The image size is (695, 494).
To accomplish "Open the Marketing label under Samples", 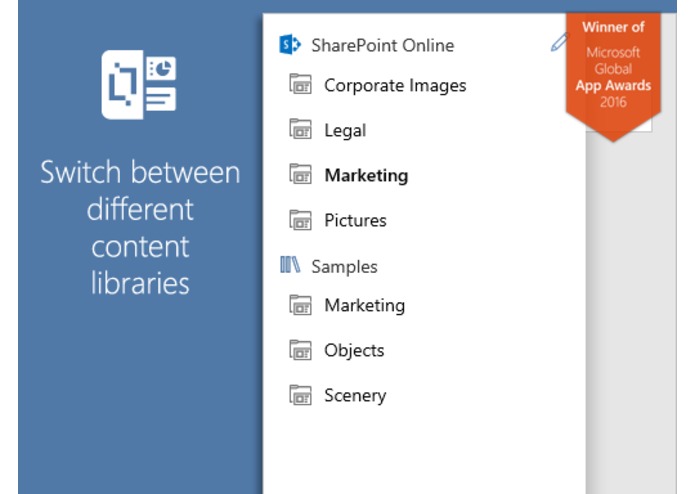I will click(364, 306).
